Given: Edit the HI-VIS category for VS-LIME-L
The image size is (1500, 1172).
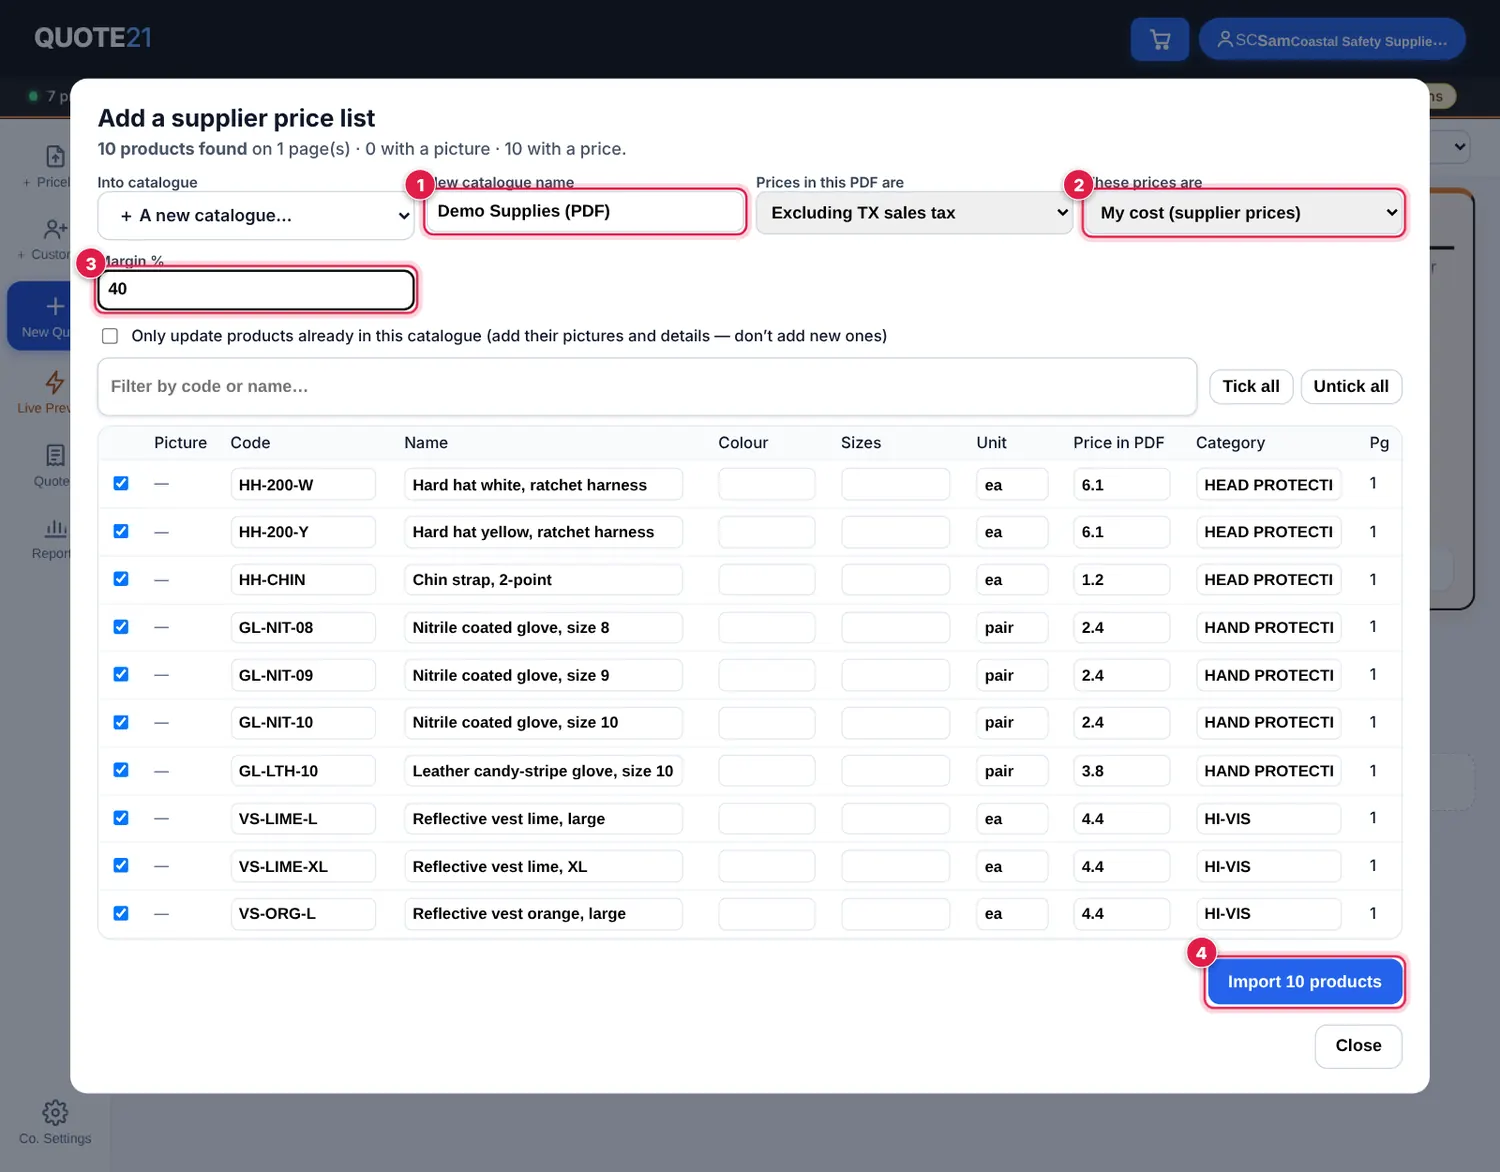Looking at the screenshot, I should click(1268, 819).
